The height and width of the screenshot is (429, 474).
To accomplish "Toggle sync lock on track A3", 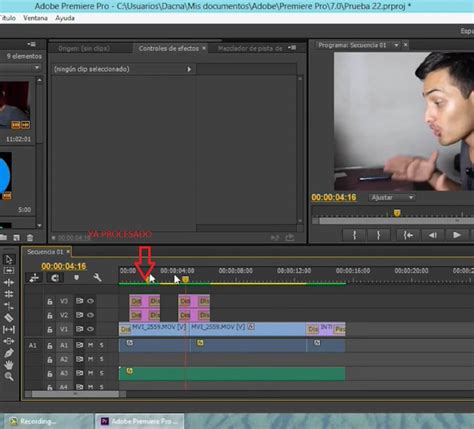I will 79,373.
